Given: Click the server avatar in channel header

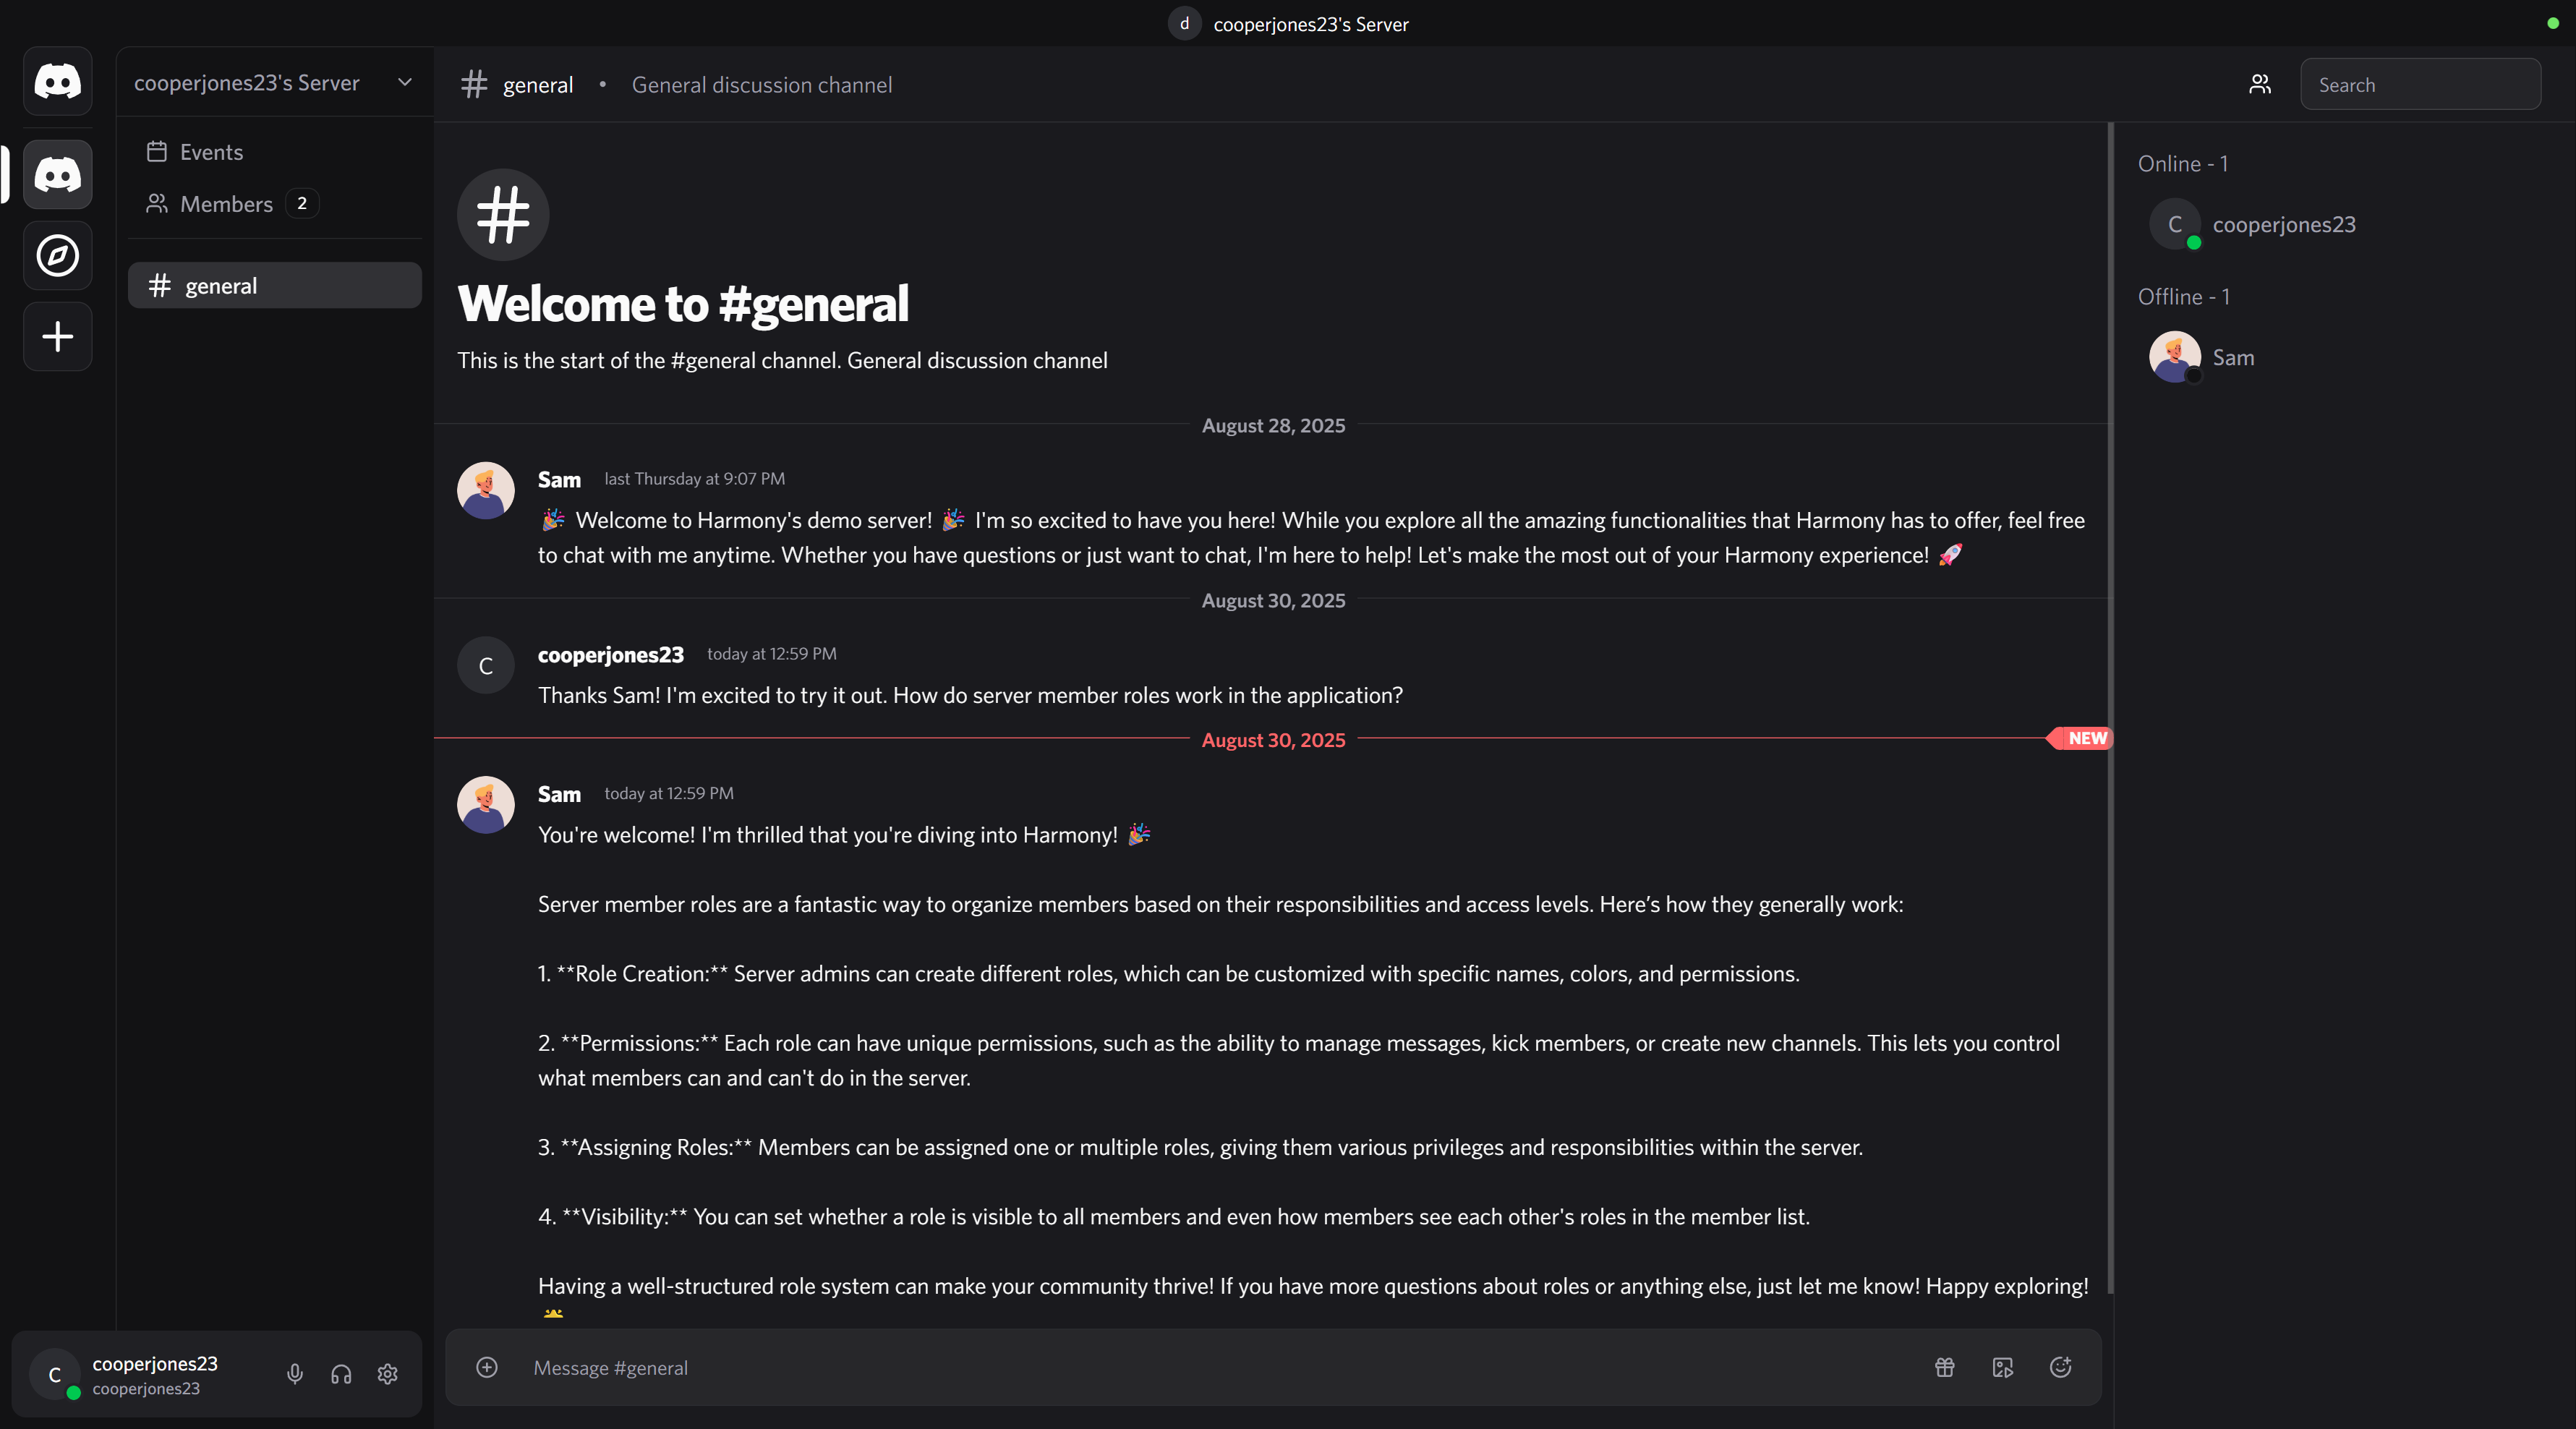Looking at the screenshot, I should (1184, 24).
